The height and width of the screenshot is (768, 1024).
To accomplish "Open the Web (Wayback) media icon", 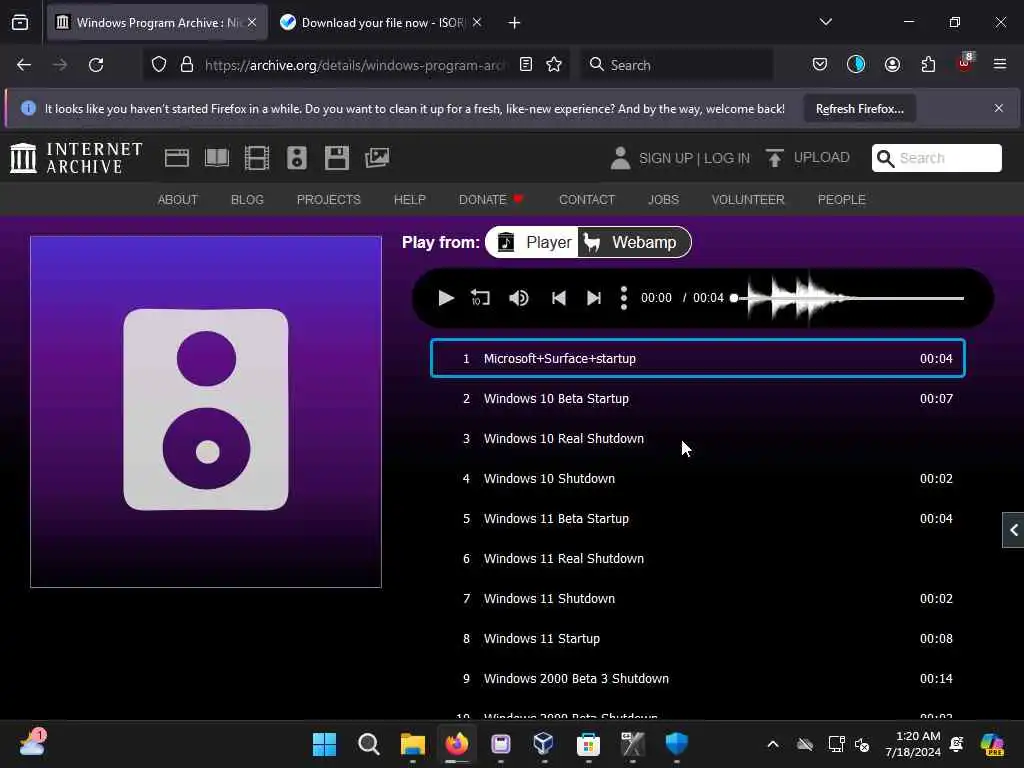I will pos(177,158).
